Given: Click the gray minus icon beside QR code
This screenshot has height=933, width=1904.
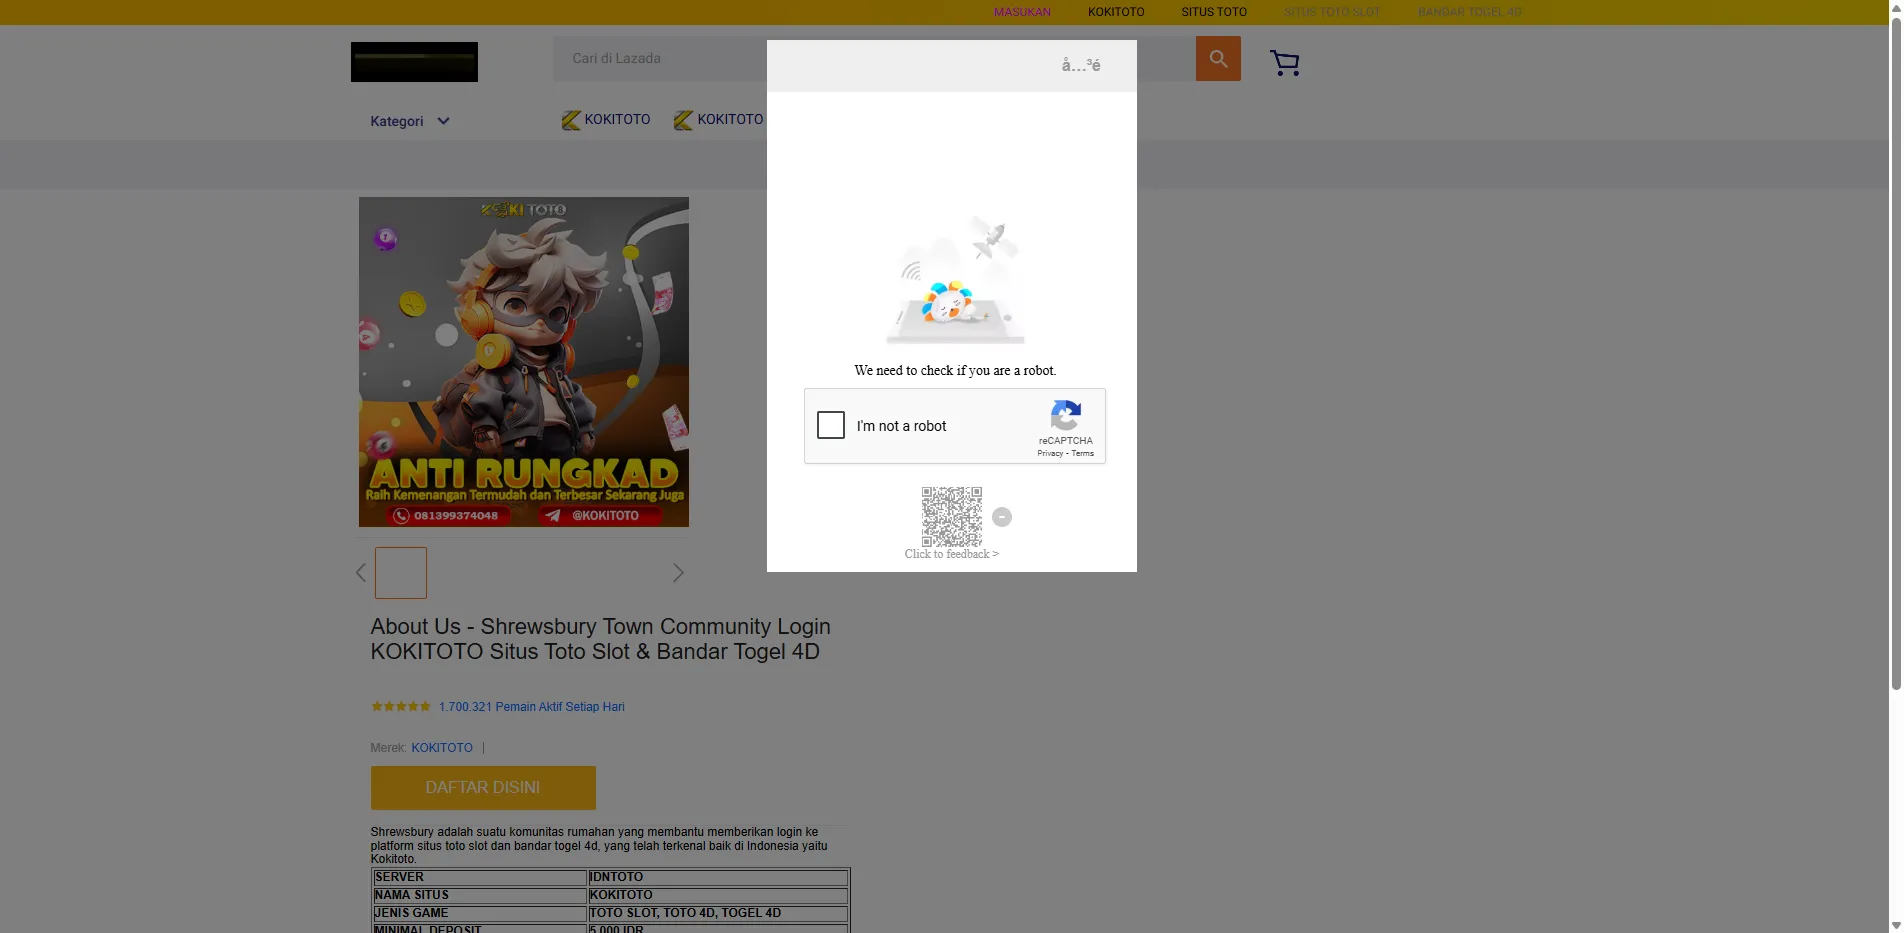Looking at the screenshot, I should click(1002, 517).
